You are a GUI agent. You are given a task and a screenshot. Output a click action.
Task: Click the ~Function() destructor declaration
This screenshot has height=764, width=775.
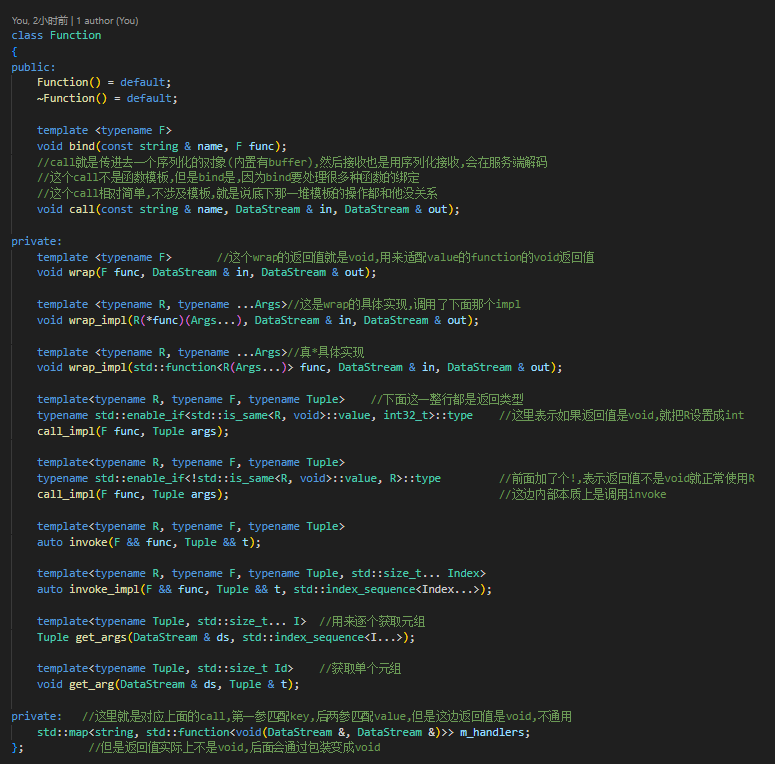[69, 98]
